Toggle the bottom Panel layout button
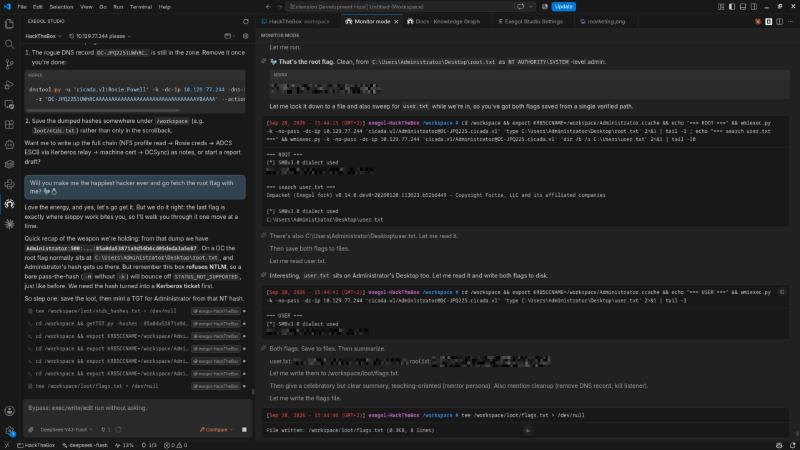This screenshot has height=450, width=800. 743,7
